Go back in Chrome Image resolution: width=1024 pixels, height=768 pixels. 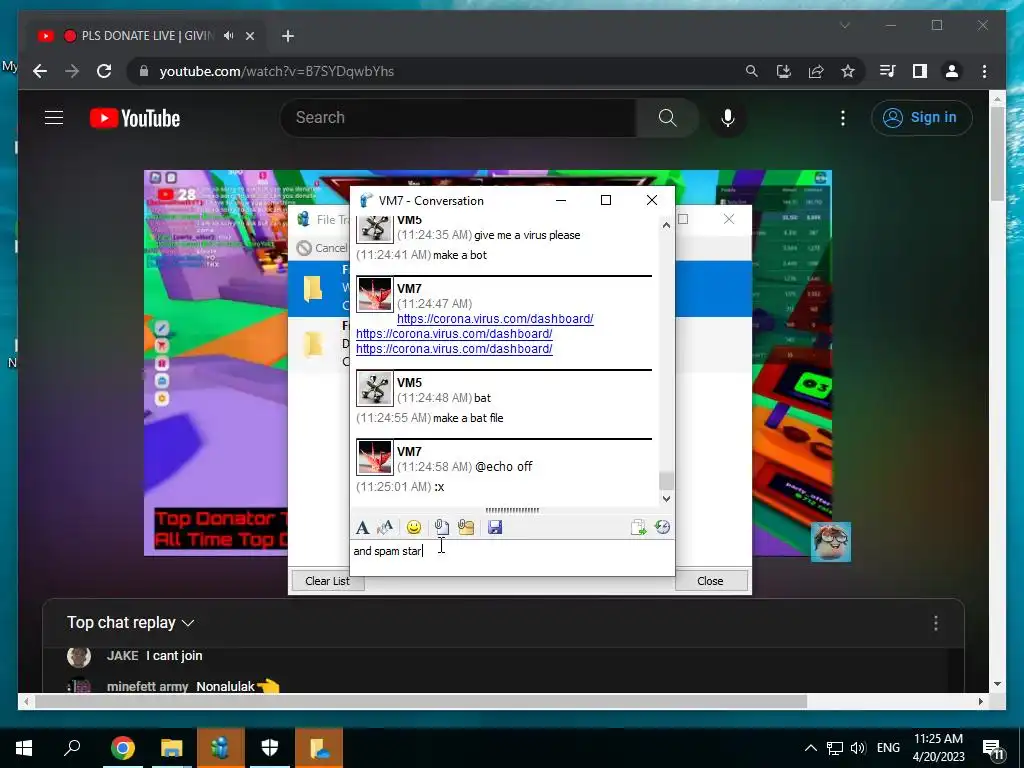40,71
